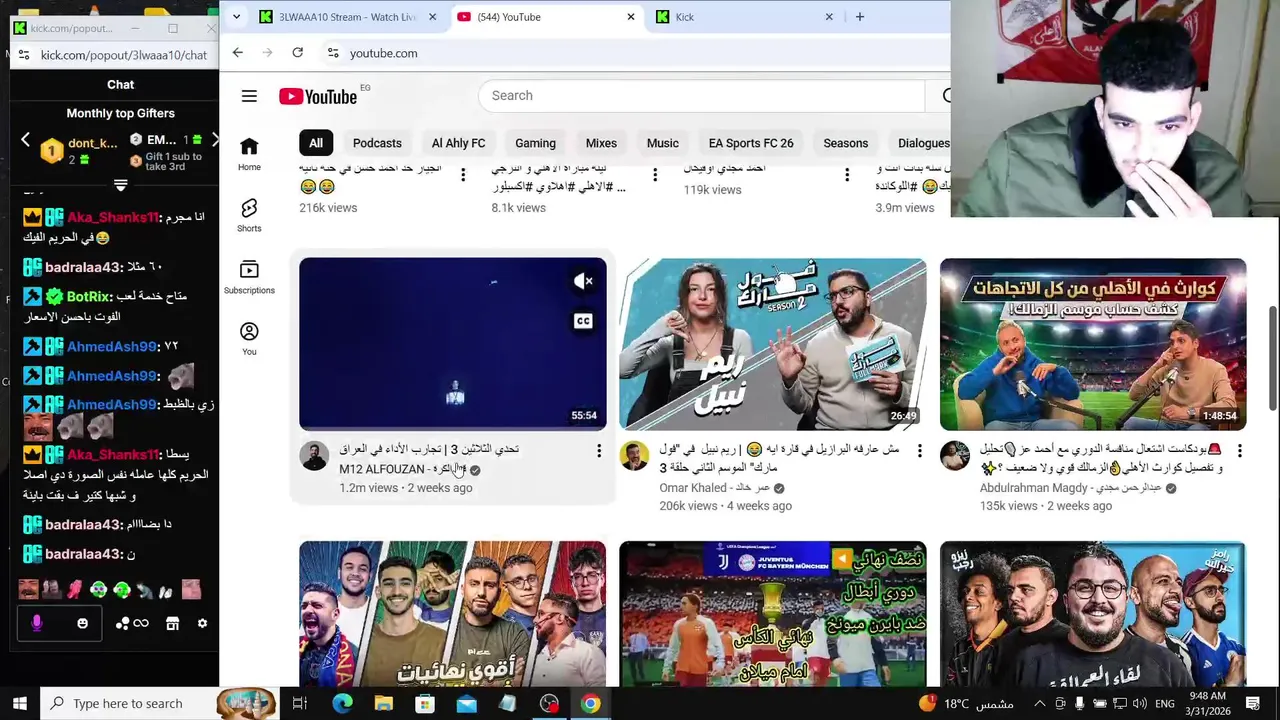Open the M12 ALFOUZAN channel name link
This screenshot has height=720, width=1280.
coord(402,469)
